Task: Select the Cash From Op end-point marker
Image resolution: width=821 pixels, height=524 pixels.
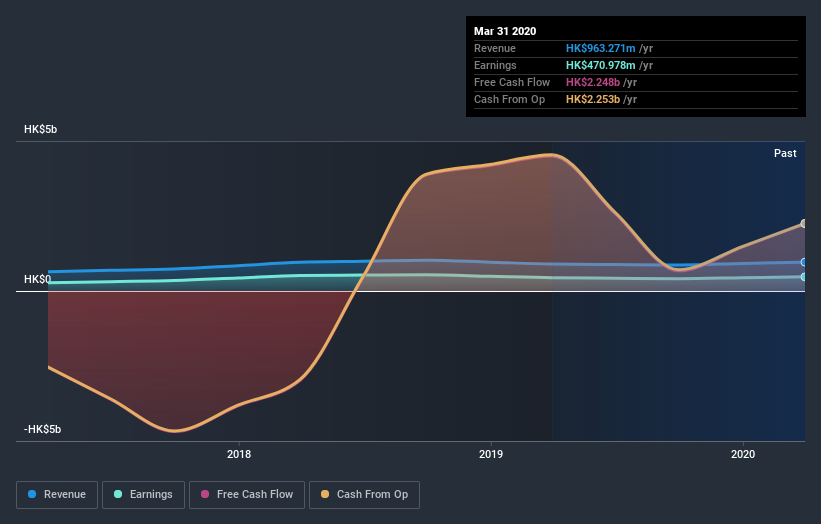Action: pyautogui.click(x=804, y=224)
